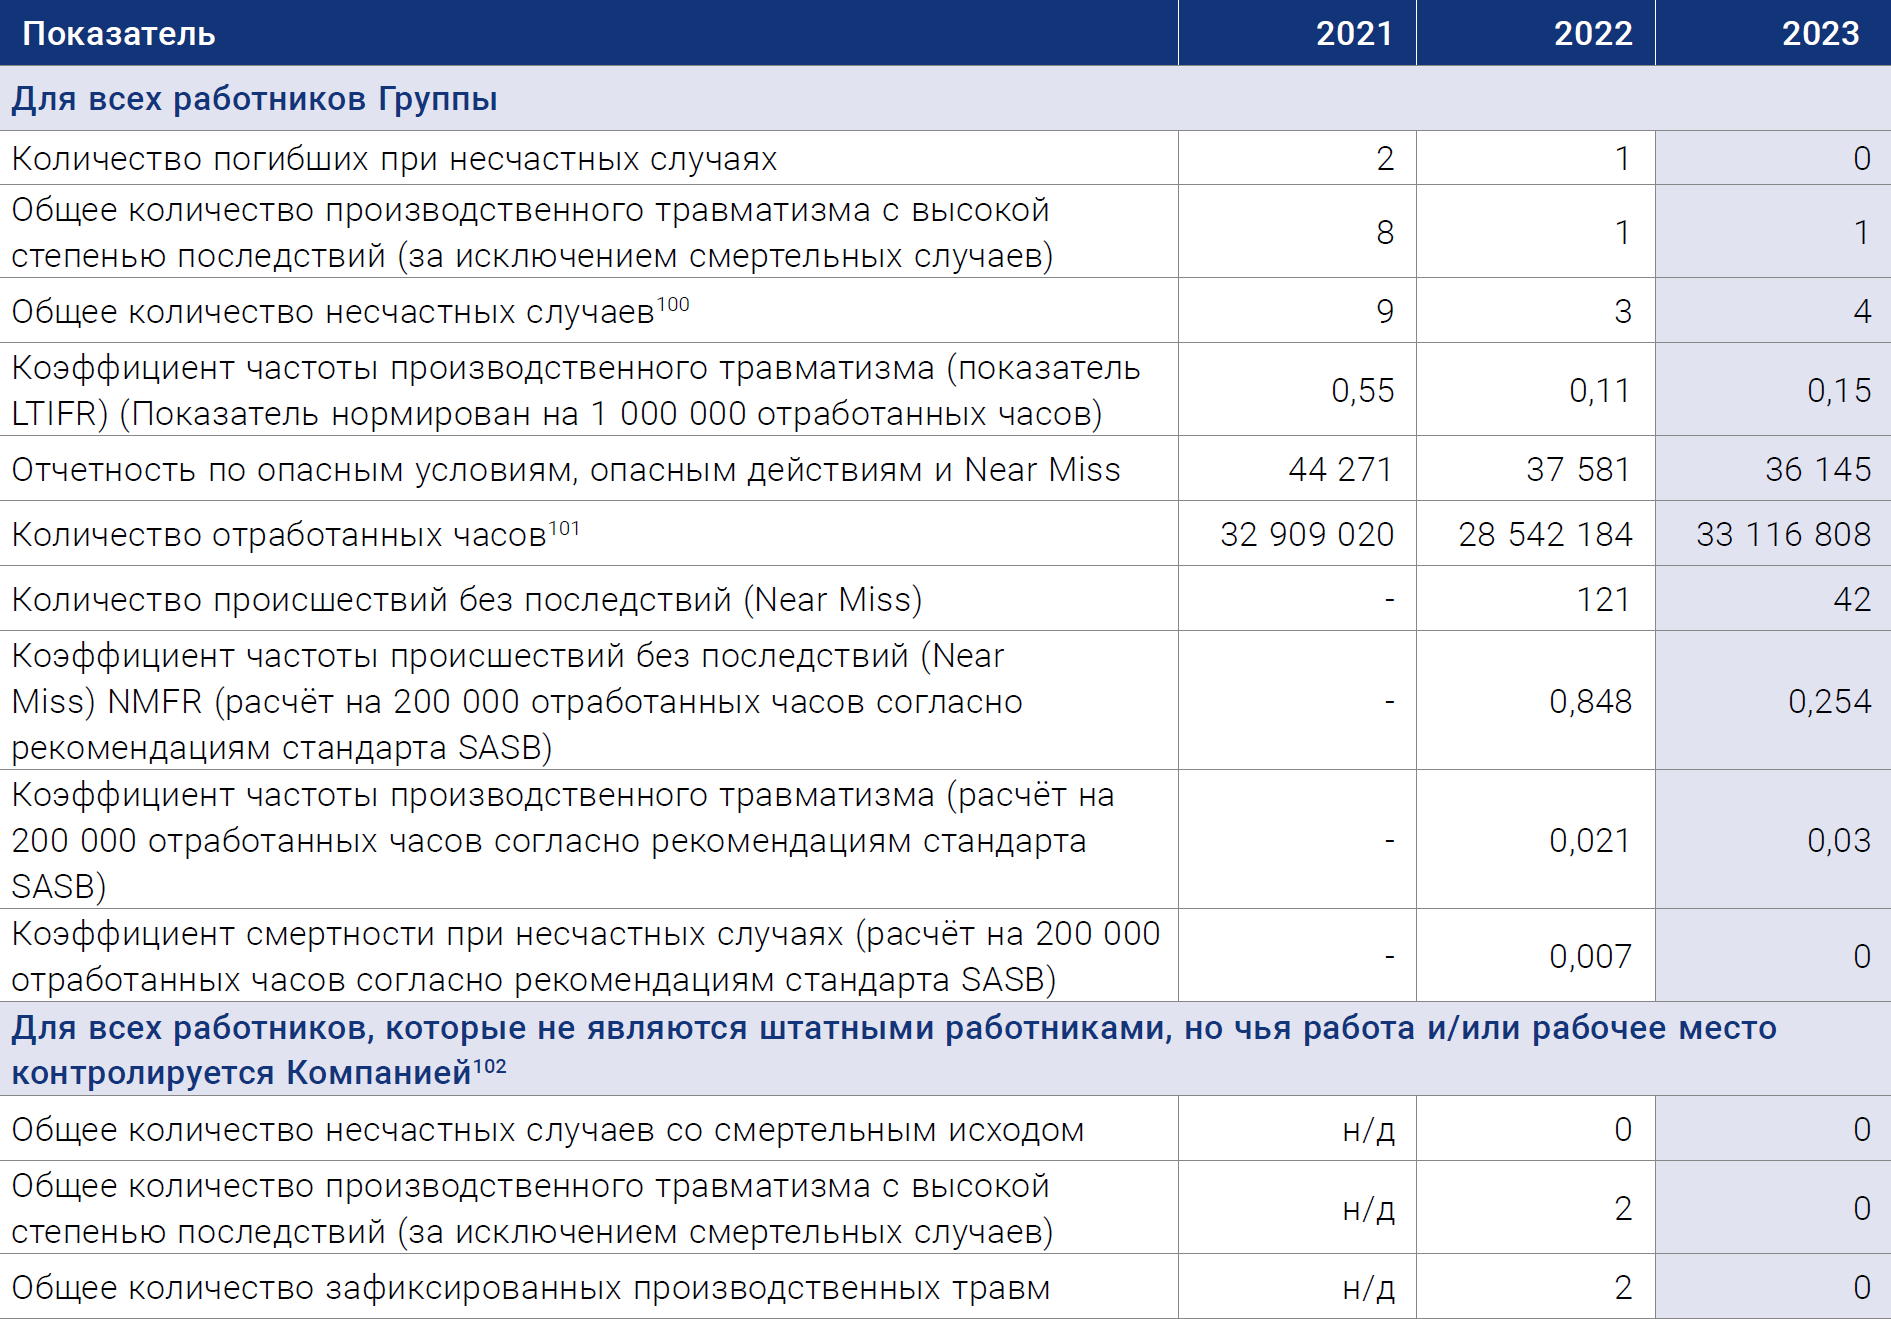Screen dimensions: 1891x1319
Task: Click the 2022 value 3 for total accidents
Action: [x=1623, y=311]
